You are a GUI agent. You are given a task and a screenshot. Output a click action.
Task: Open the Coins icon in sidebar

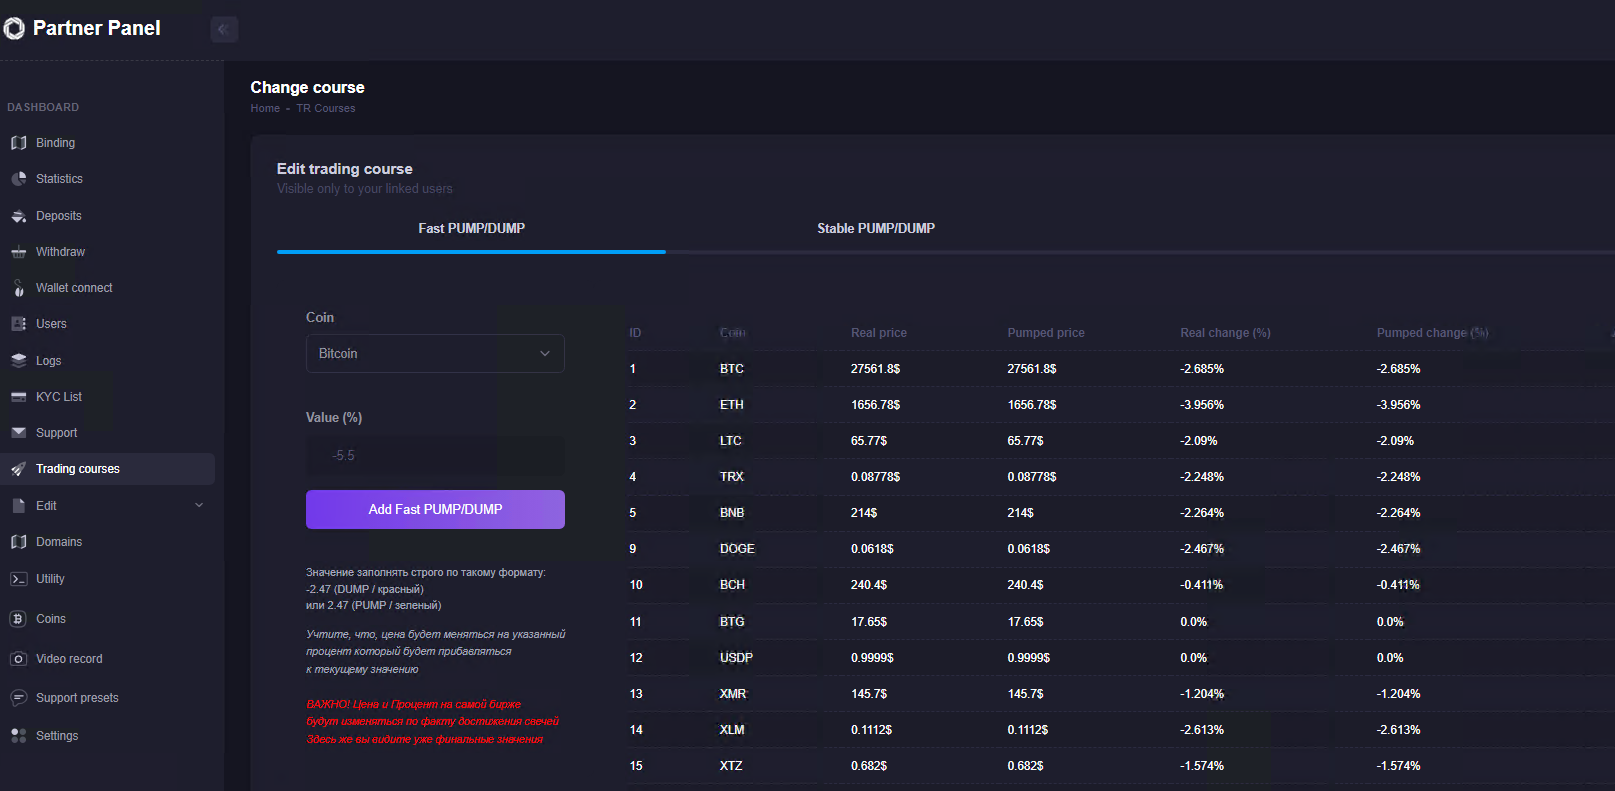[x=18, y=619]
